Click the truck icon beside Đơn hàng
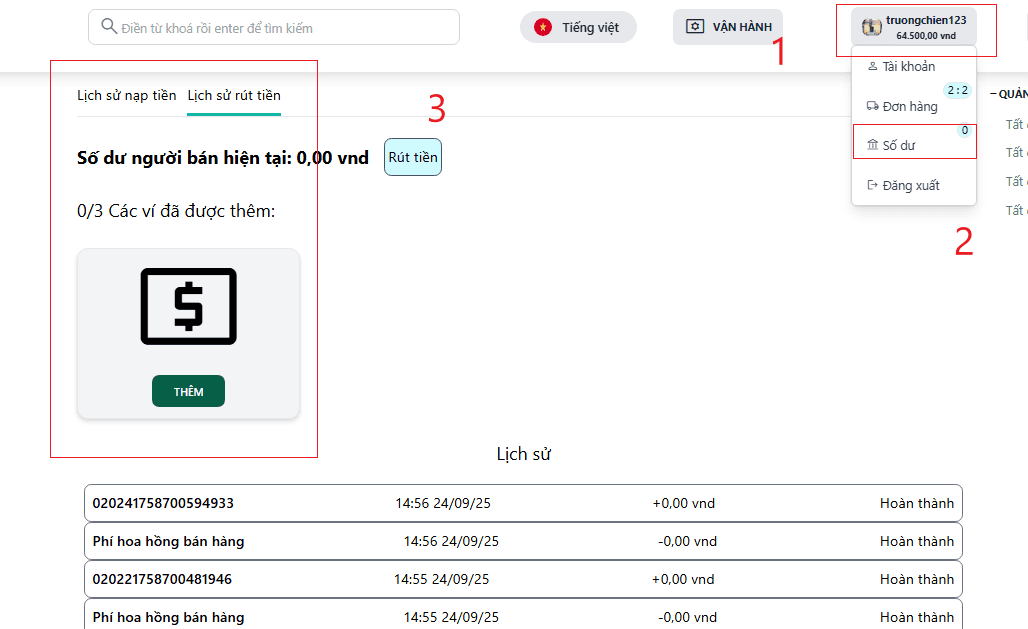 (872, 106)
